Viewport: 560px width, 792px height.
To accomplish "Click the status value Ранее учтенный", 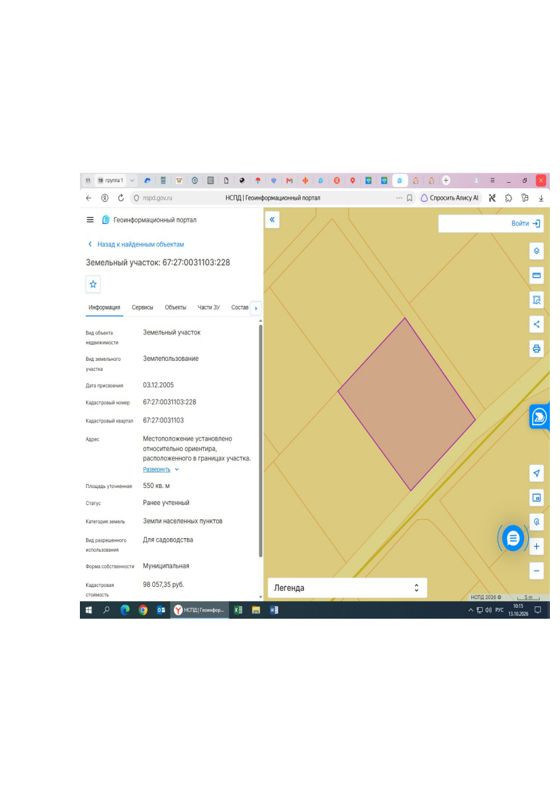I will pyautogui.click(x=166, y=503).
